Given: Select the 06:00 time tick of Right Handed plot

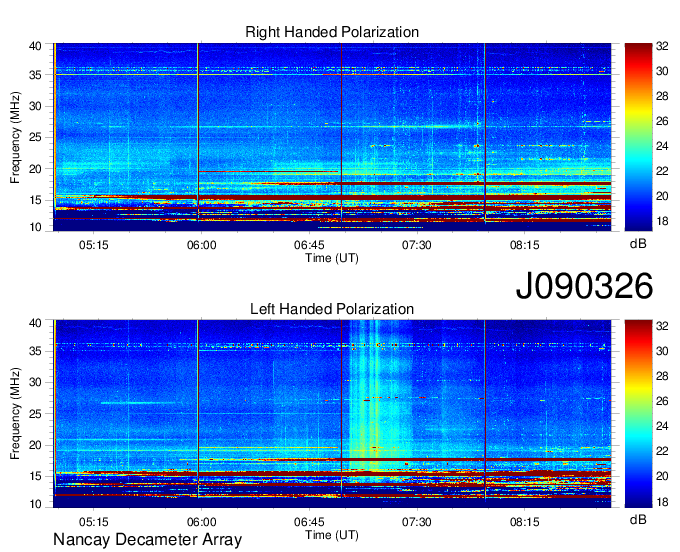Looking at the screenshot, I should click(x=201, y=245).
